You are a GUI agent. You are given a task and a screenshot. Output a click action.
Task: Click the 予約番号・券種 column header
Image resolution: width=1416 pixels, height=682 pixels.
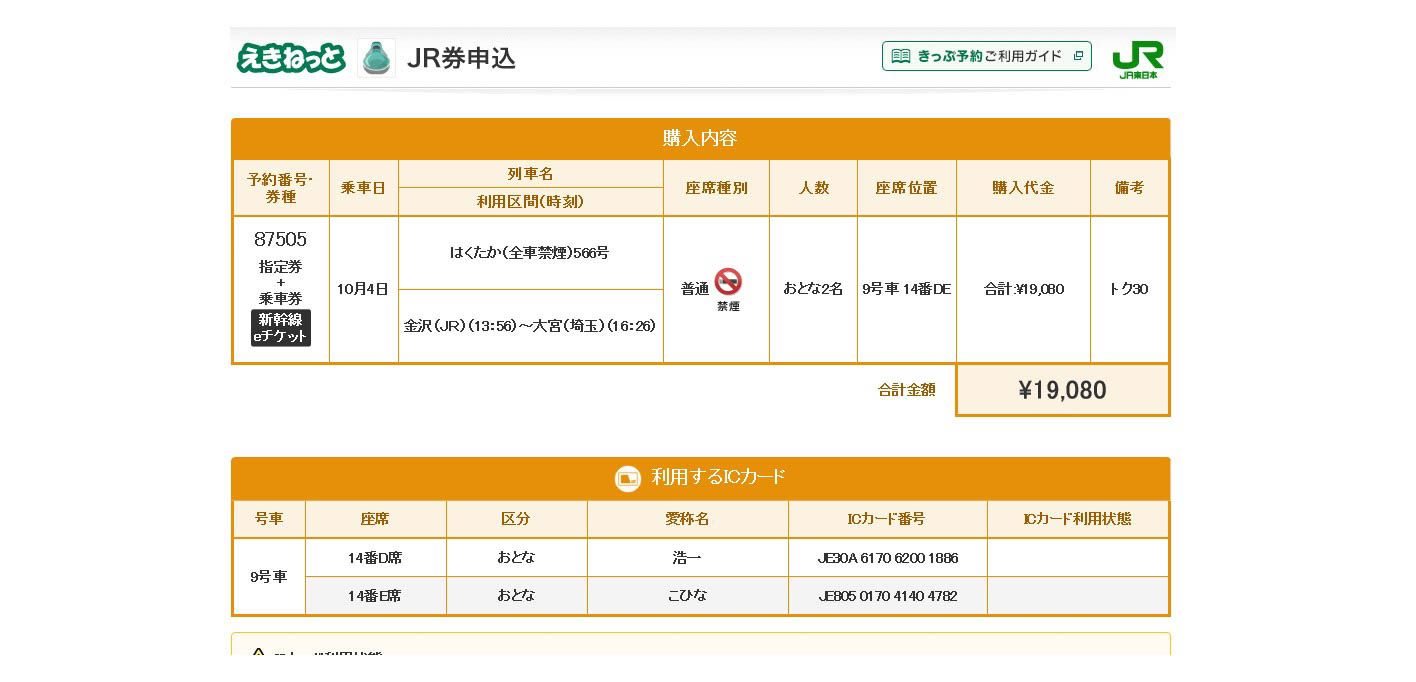point(281,188)
